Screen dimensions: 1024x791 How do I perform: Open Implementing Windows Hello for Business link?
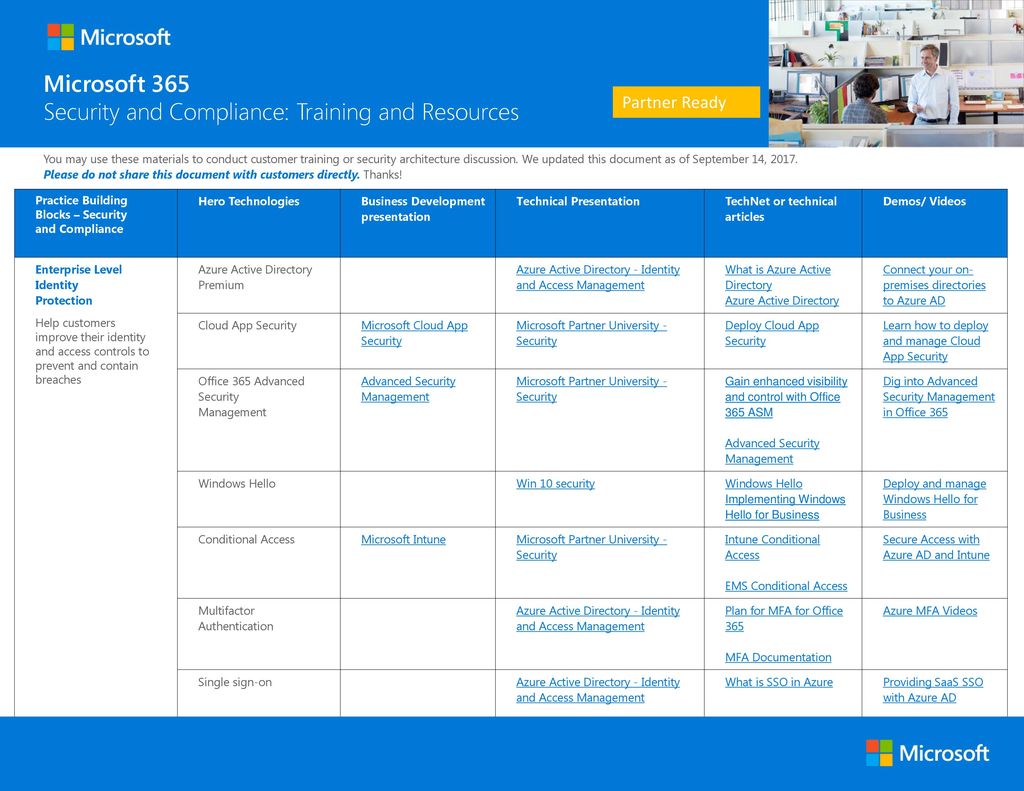(784, 507)
